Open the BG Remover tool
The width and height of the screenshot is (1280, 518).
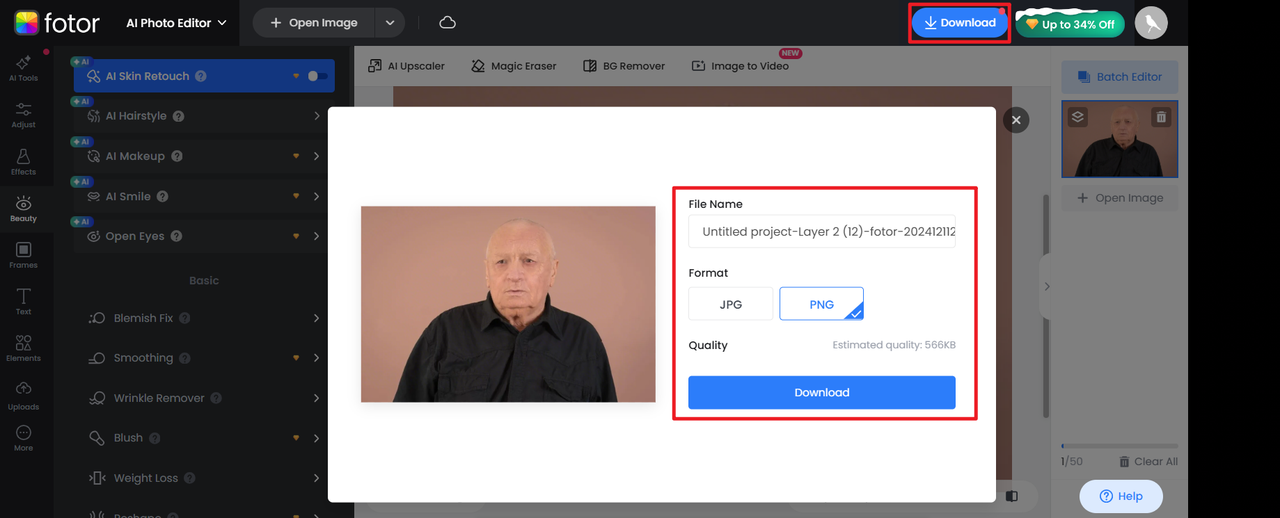click(624, 66)
